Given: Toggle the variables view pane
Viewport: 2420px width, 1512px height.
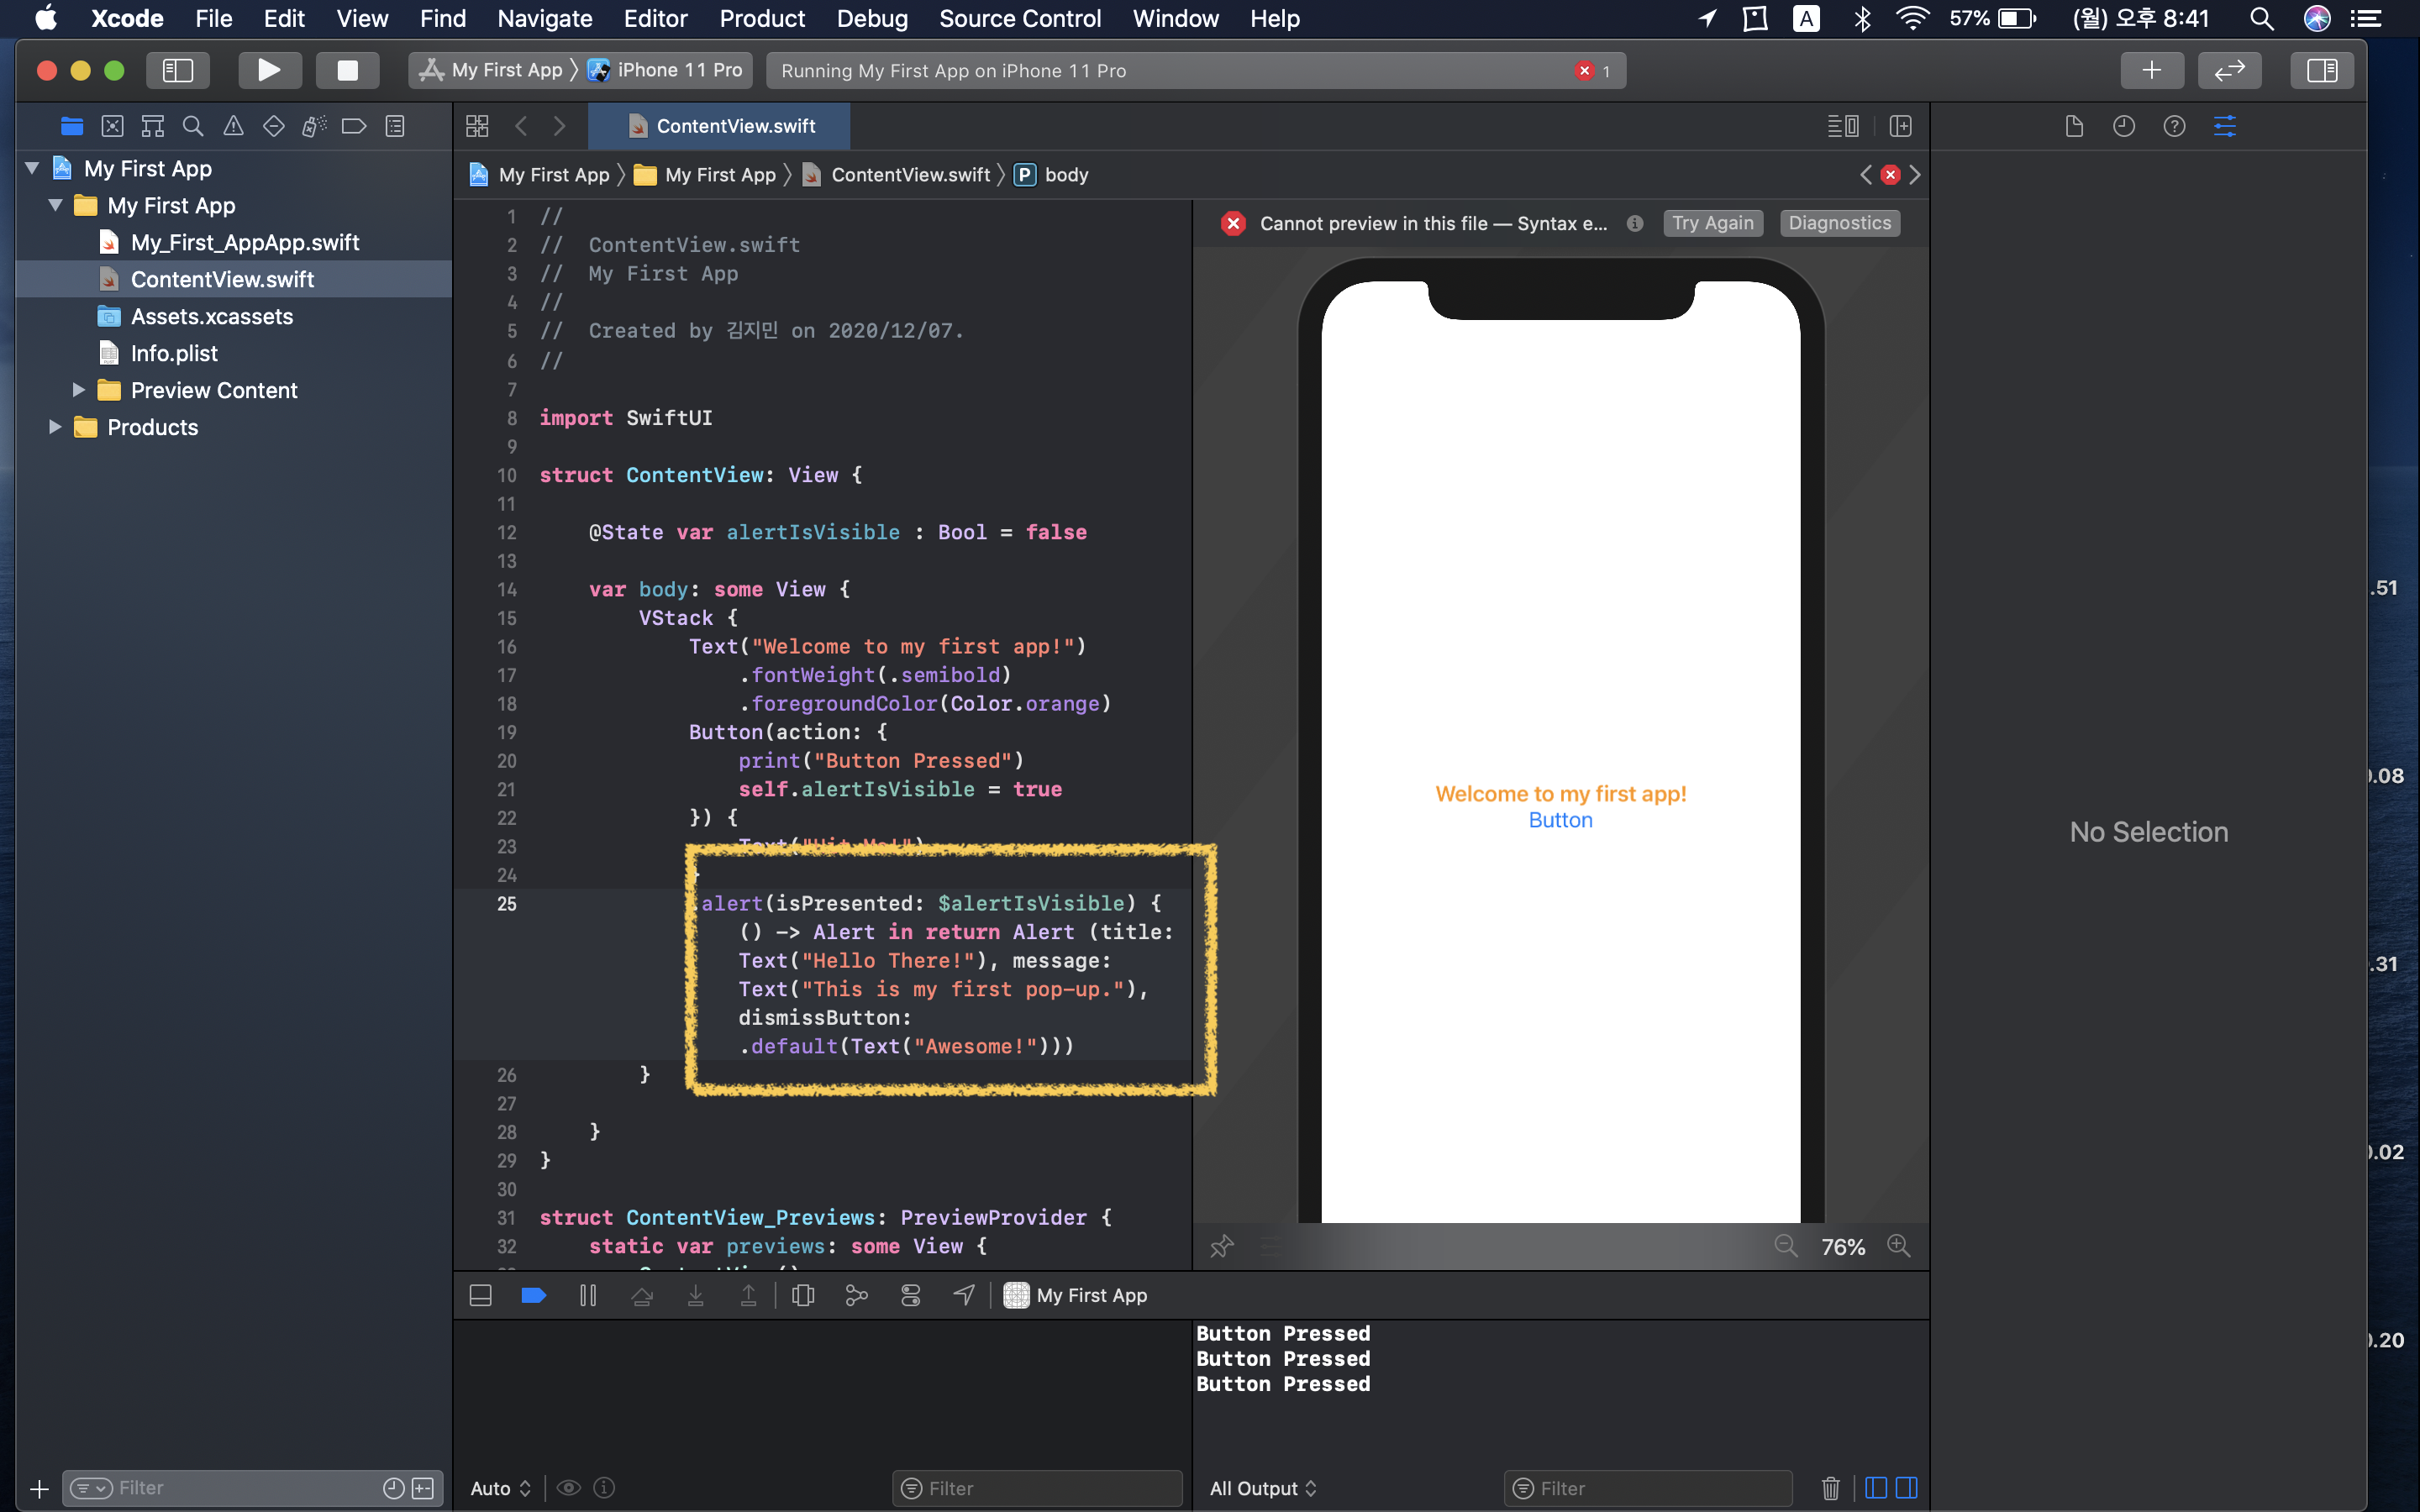Looking at the screenshot, I should point(1876,1488).
